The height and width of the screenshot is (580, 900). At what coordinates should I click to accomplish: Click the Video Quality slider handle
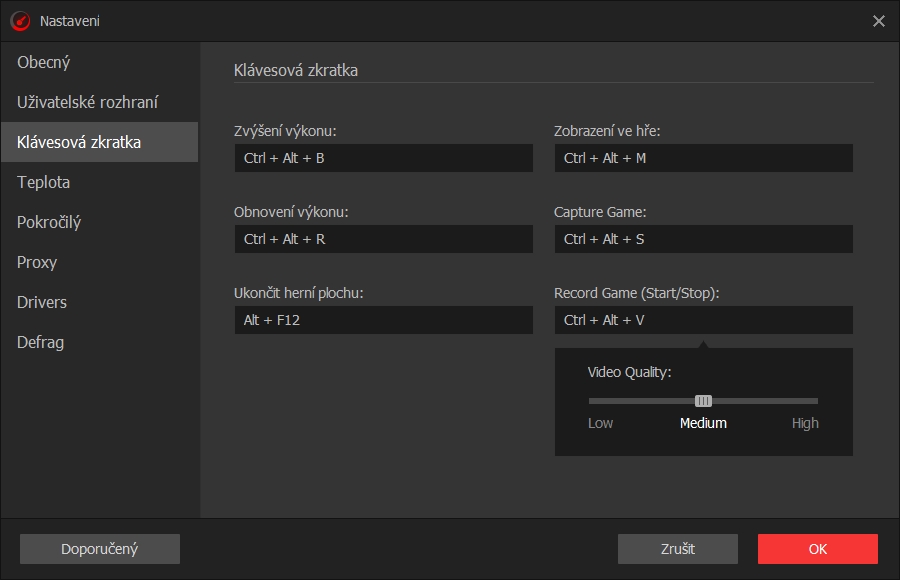click(x=703, y=401)
